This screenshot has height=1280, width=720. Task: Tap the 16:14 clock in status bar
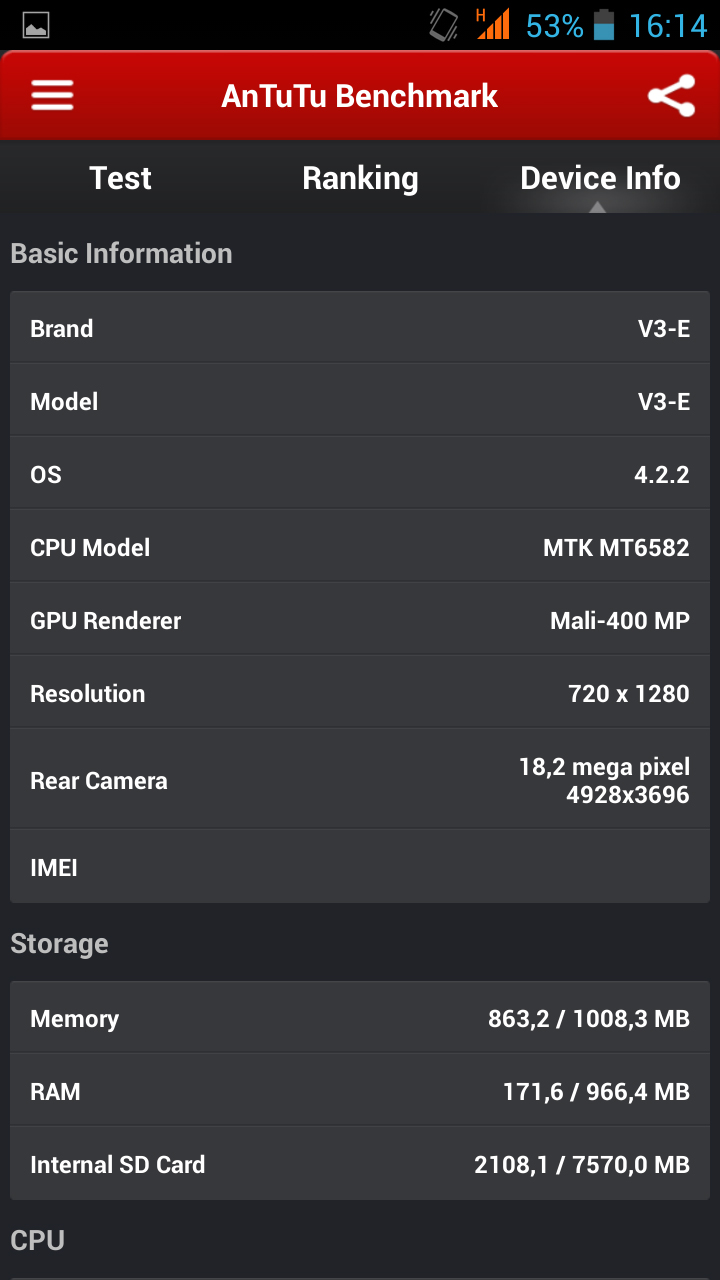coord(668,25)
